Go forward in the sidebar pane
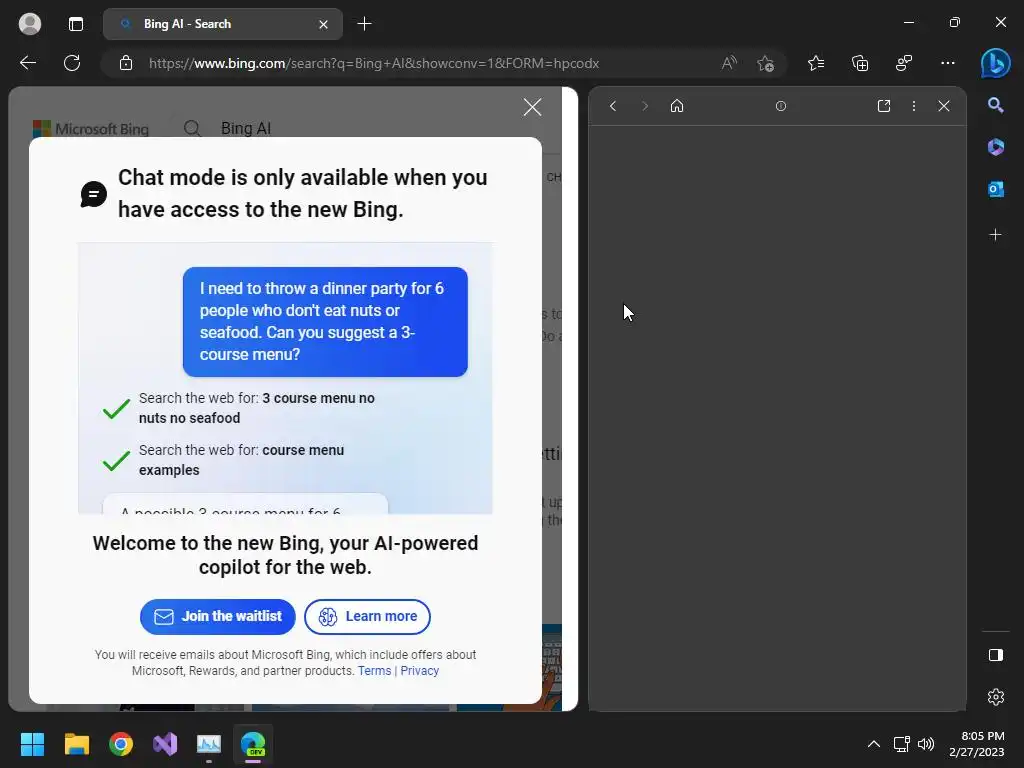 [645, 106]
